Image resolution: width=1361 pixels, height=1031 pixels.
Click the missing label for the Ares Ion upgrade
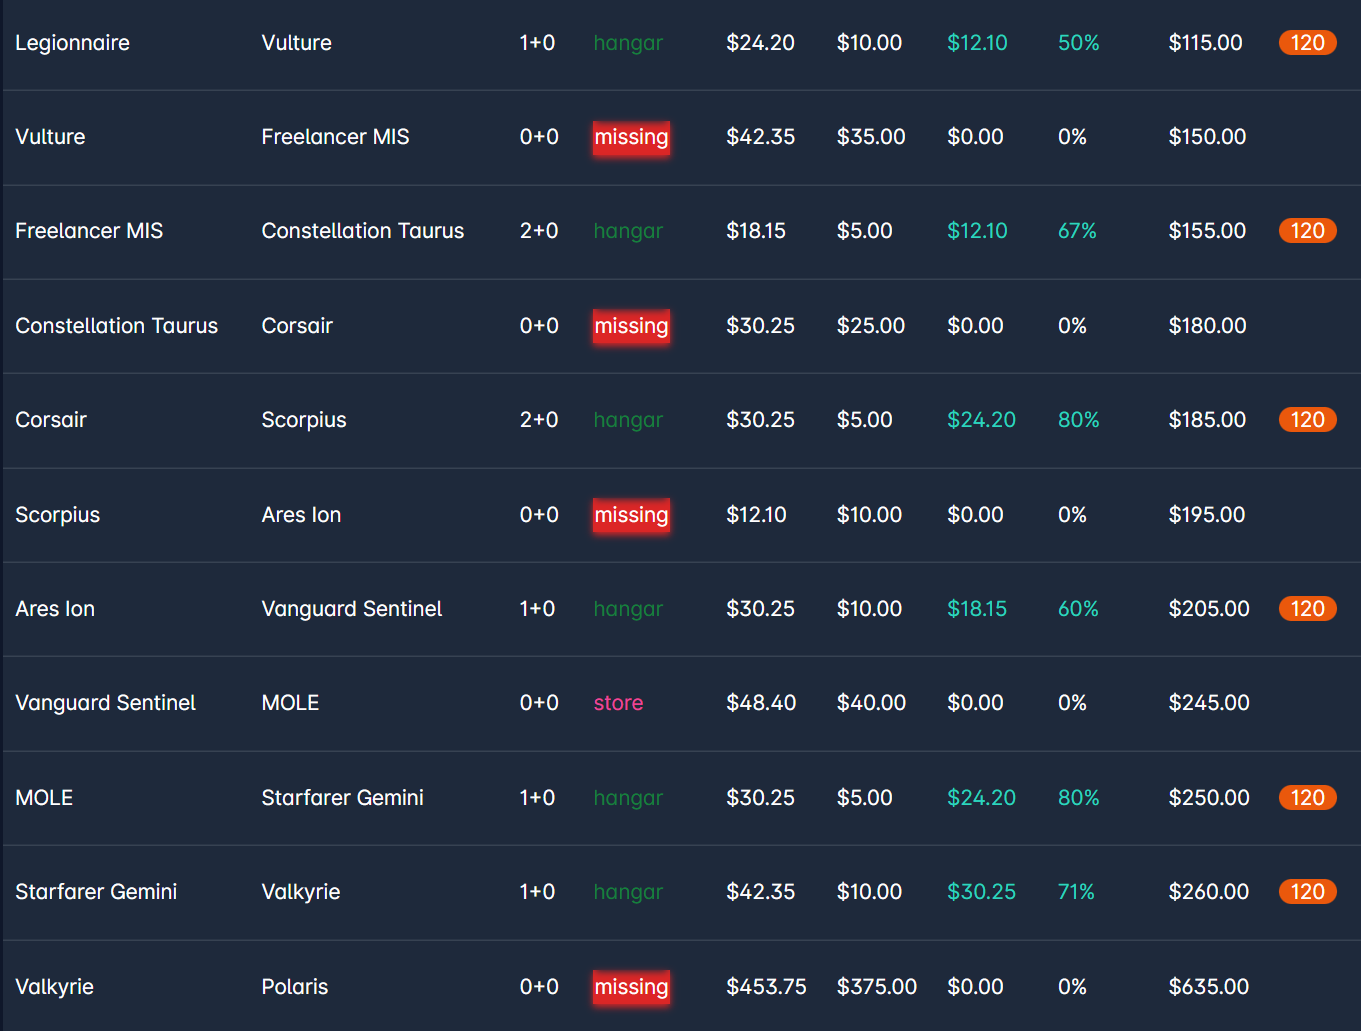coord(631,515)
